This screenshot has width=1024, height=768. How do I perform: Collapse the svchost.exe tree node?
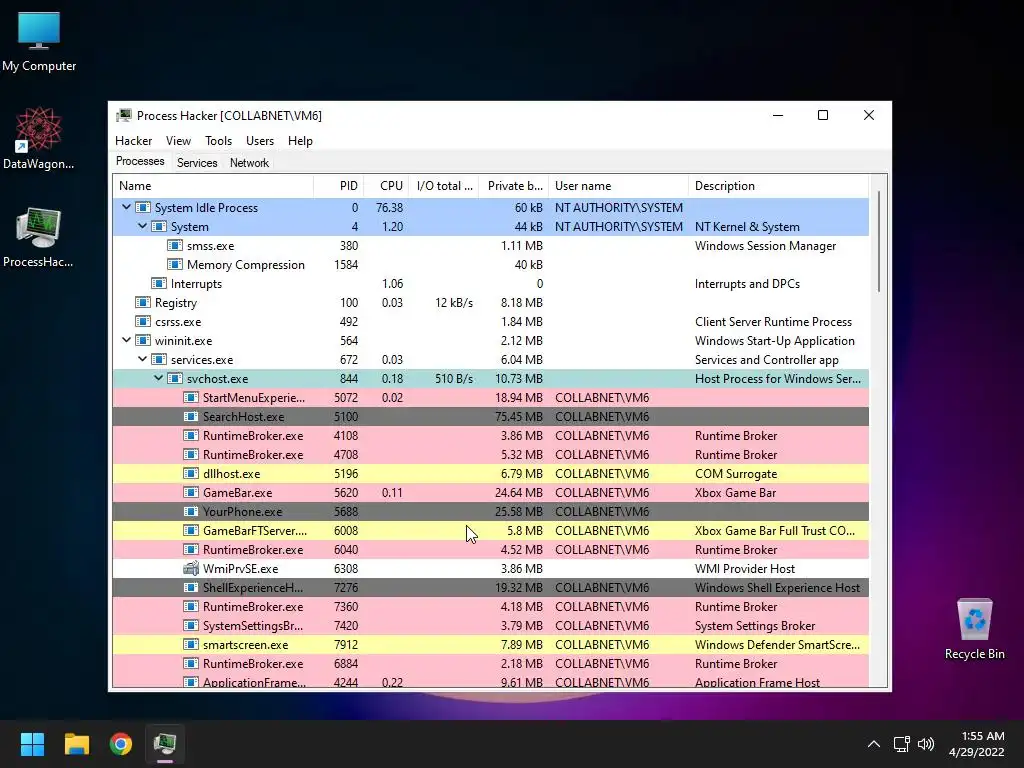pos(158,378)
